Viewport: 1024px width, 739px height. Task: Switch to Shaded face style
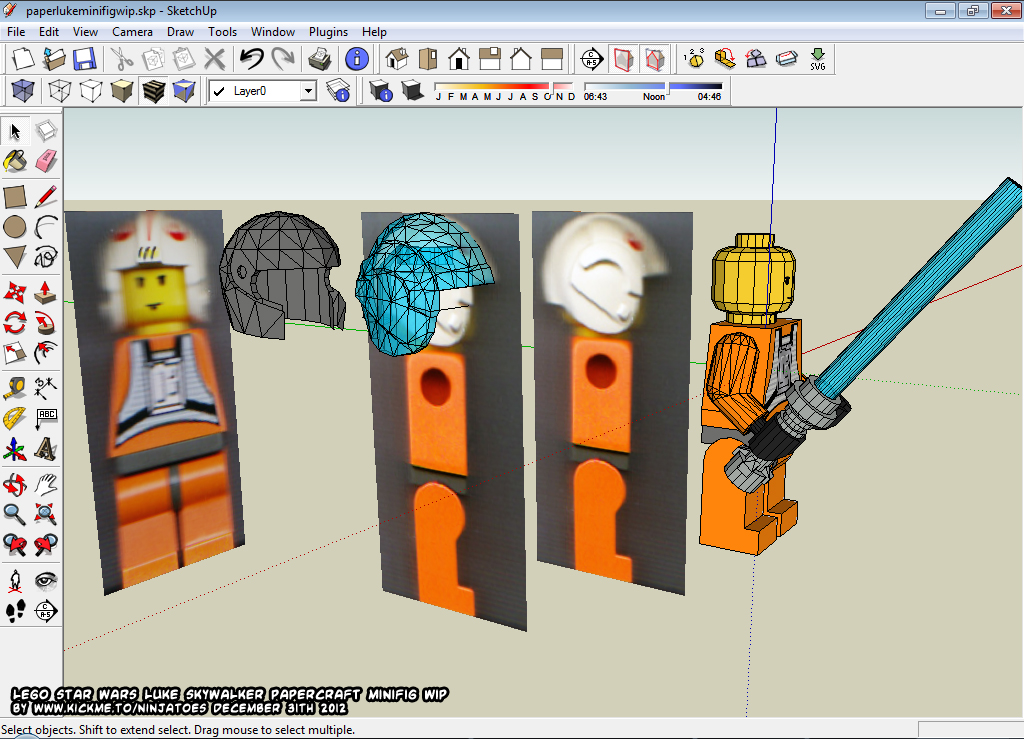pos(122,91)
